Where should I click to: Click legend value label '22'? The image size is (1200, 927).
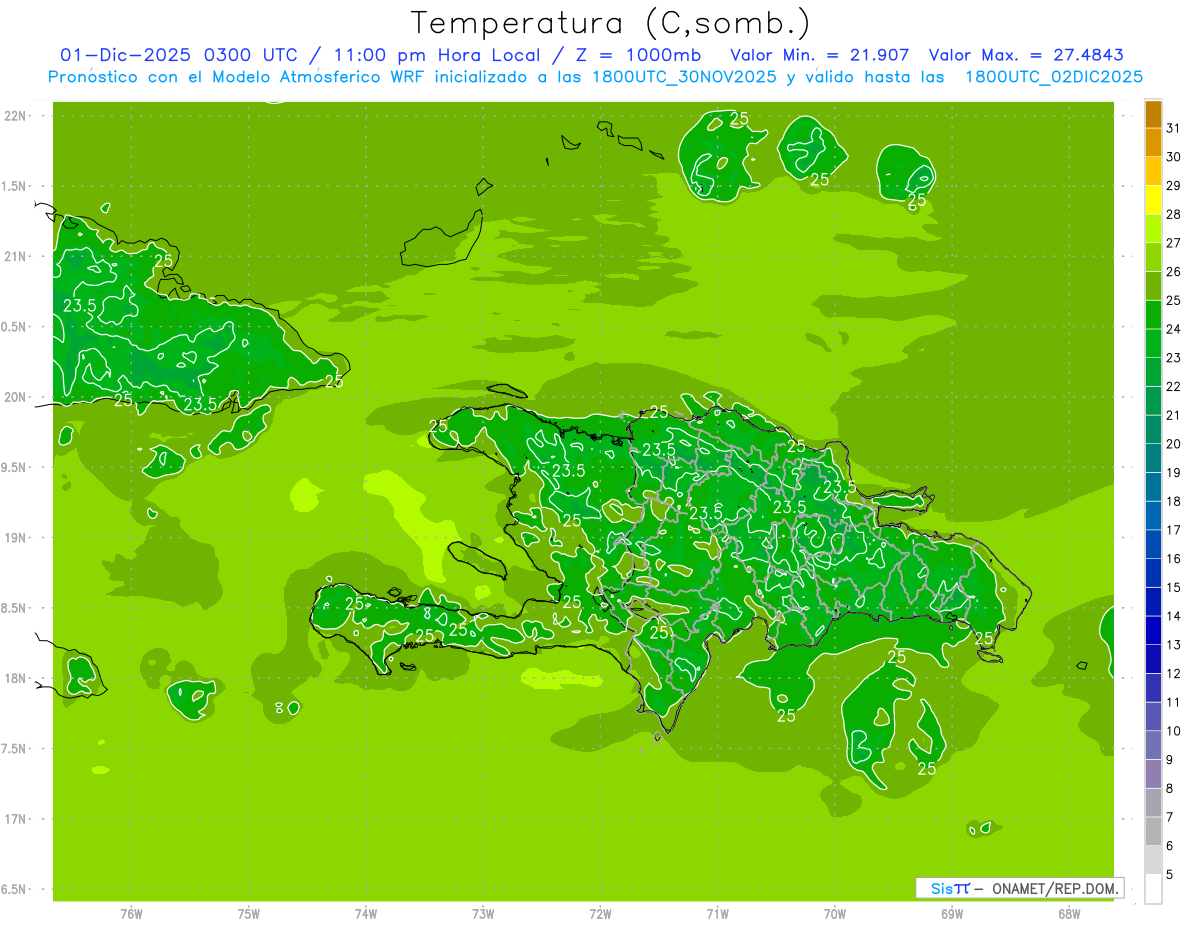[x=1174, y=386]
